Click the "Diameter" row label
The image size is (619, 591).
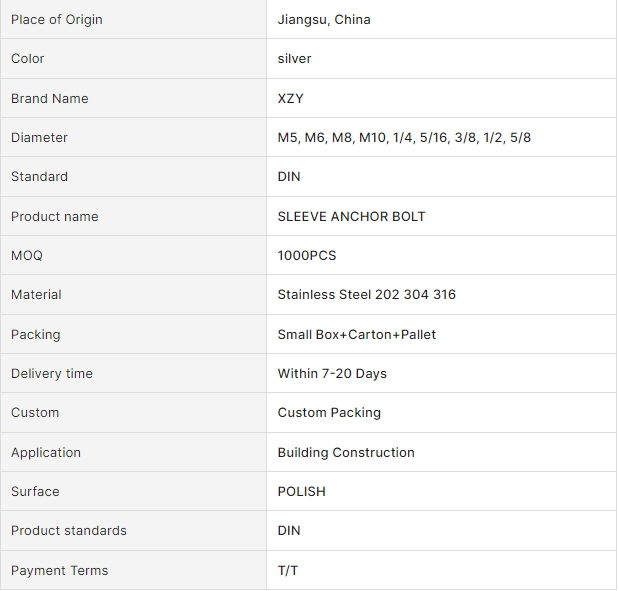click(40, 138)
